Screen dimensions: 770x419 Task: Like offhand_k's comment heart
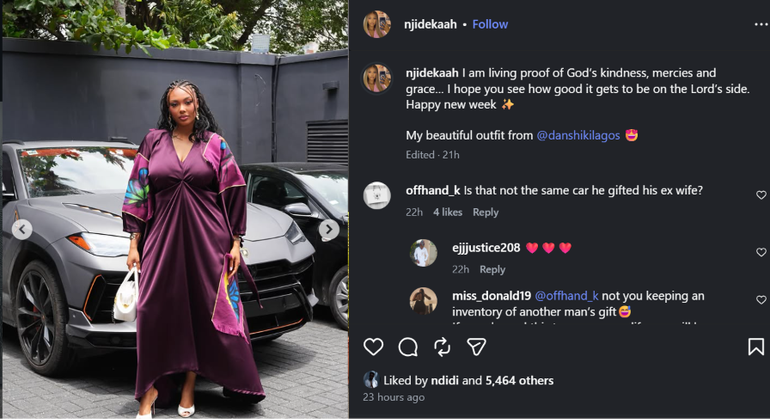point(761,195)
